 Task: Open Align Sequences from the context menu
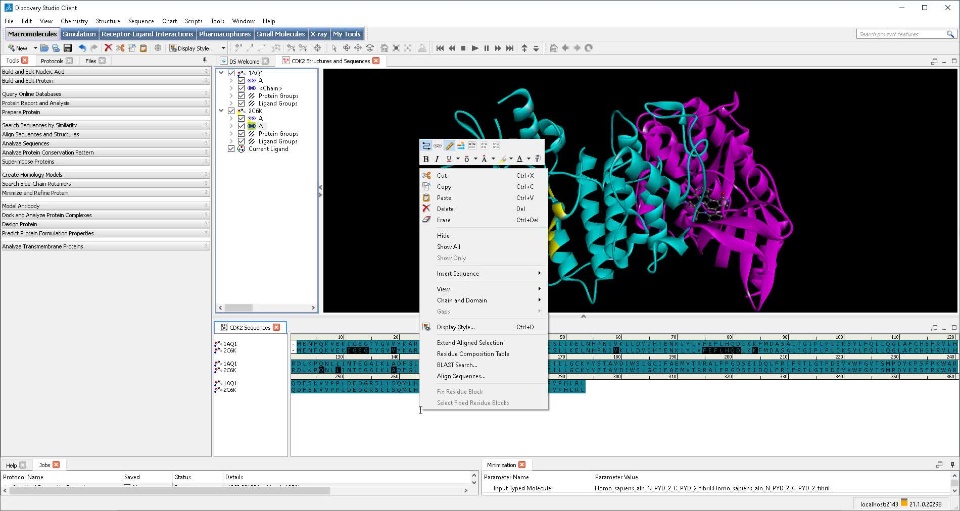460,376
